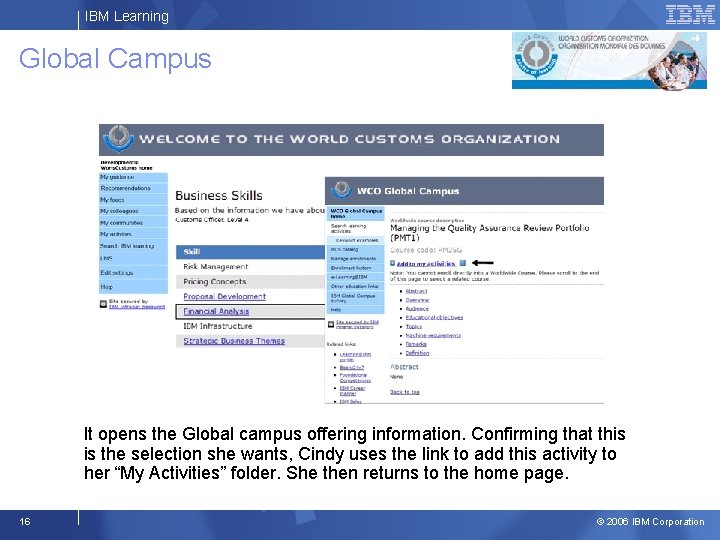Viewport: 720px width, 540px height.
Task: Jump to the Audience section link
Action: (x=417, y=309)
